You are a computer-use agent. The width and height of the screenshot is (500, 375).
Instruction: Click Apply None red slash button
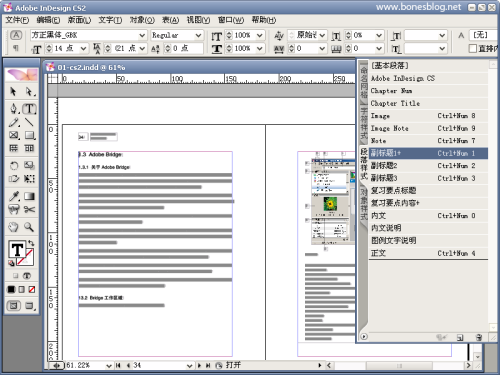(x=32, y=289)
